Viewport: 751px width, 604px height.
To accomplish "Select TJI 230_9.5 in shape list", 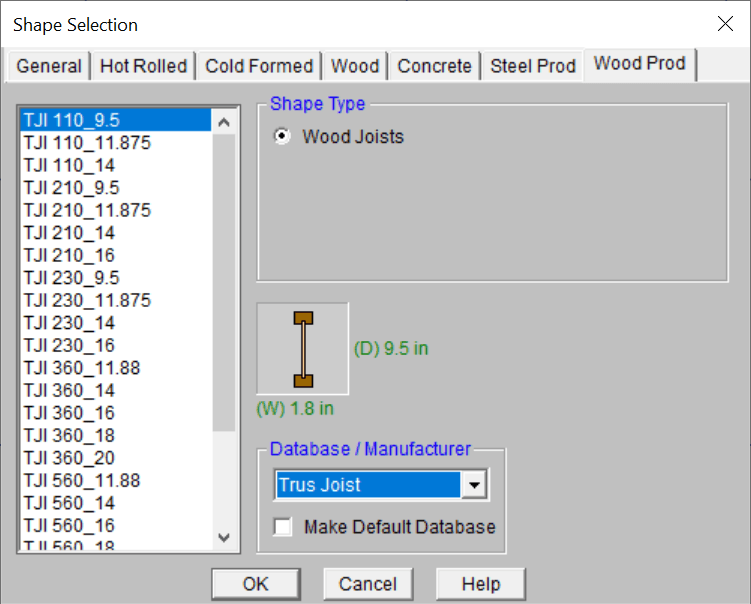I will 71,278.
